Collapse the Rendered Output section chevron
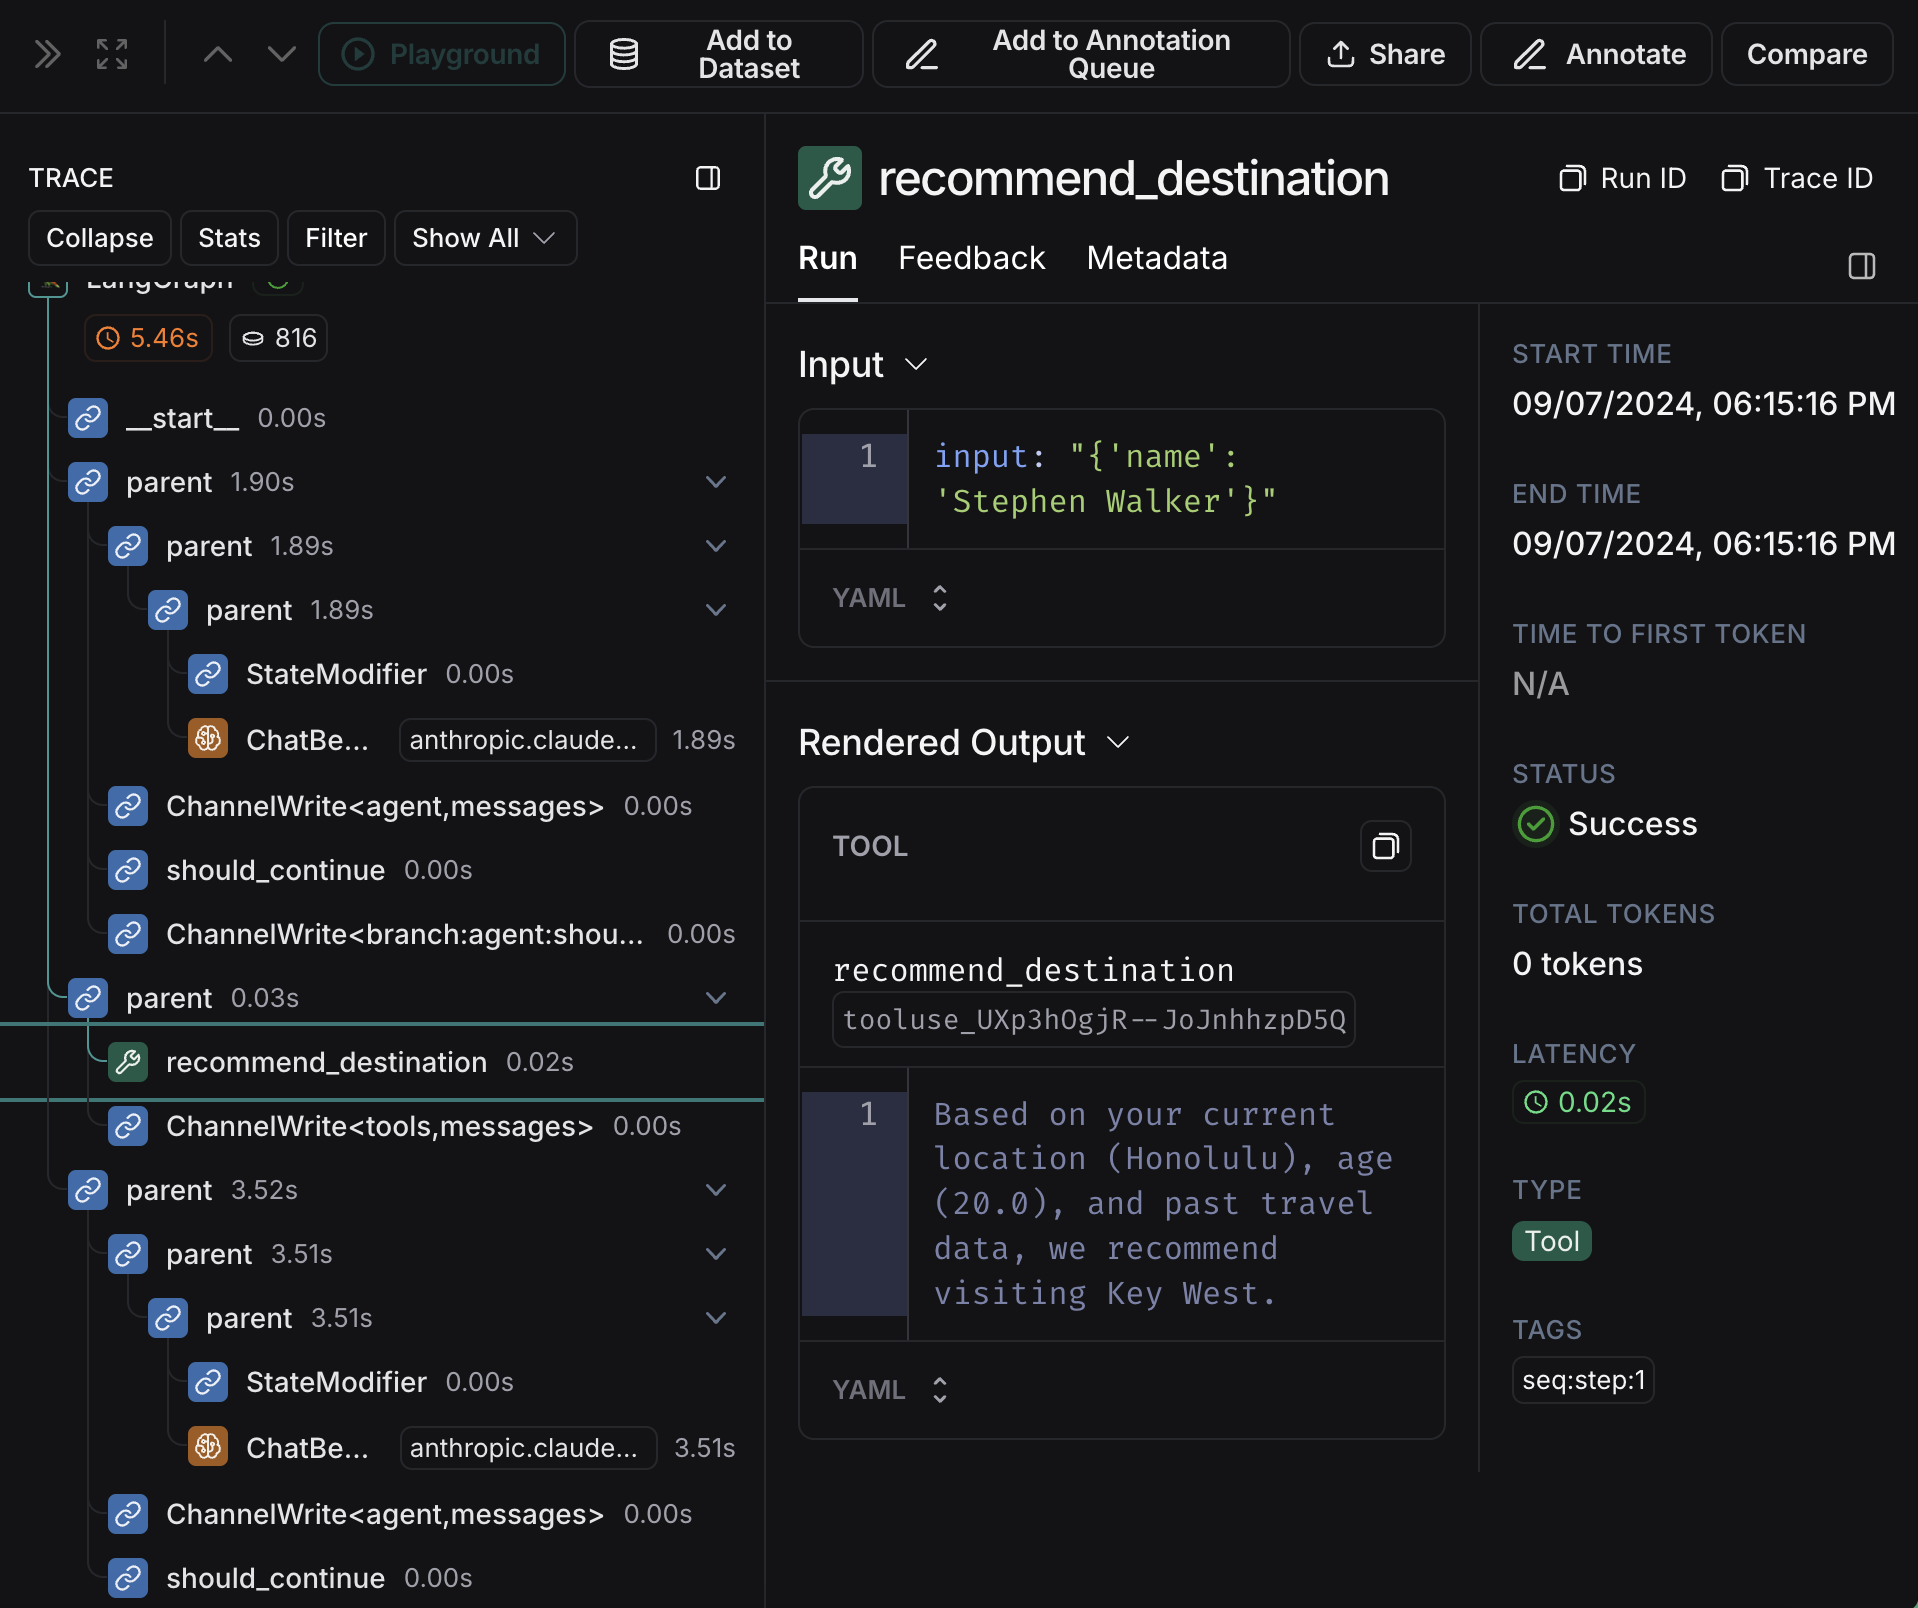The width and height of the screenshot is (1918, 1608). (x=1118, y=742)
